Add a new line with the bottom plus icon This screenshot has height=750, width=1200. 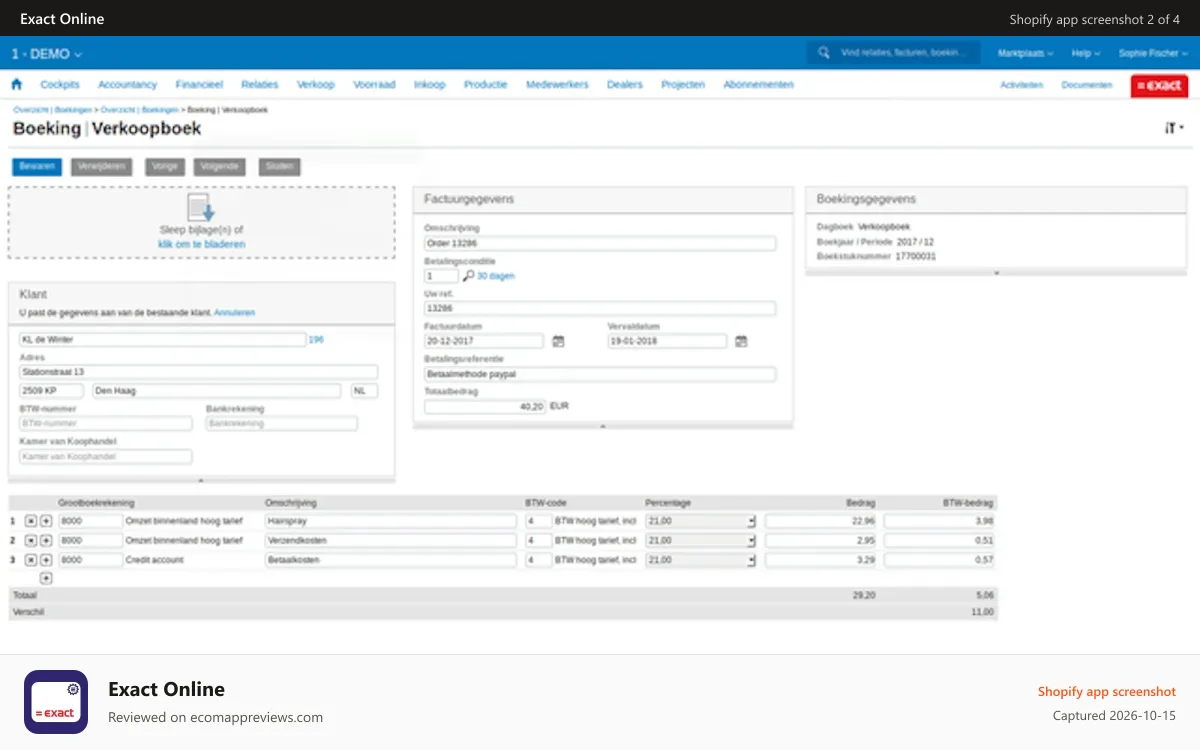tap(46, 578)
